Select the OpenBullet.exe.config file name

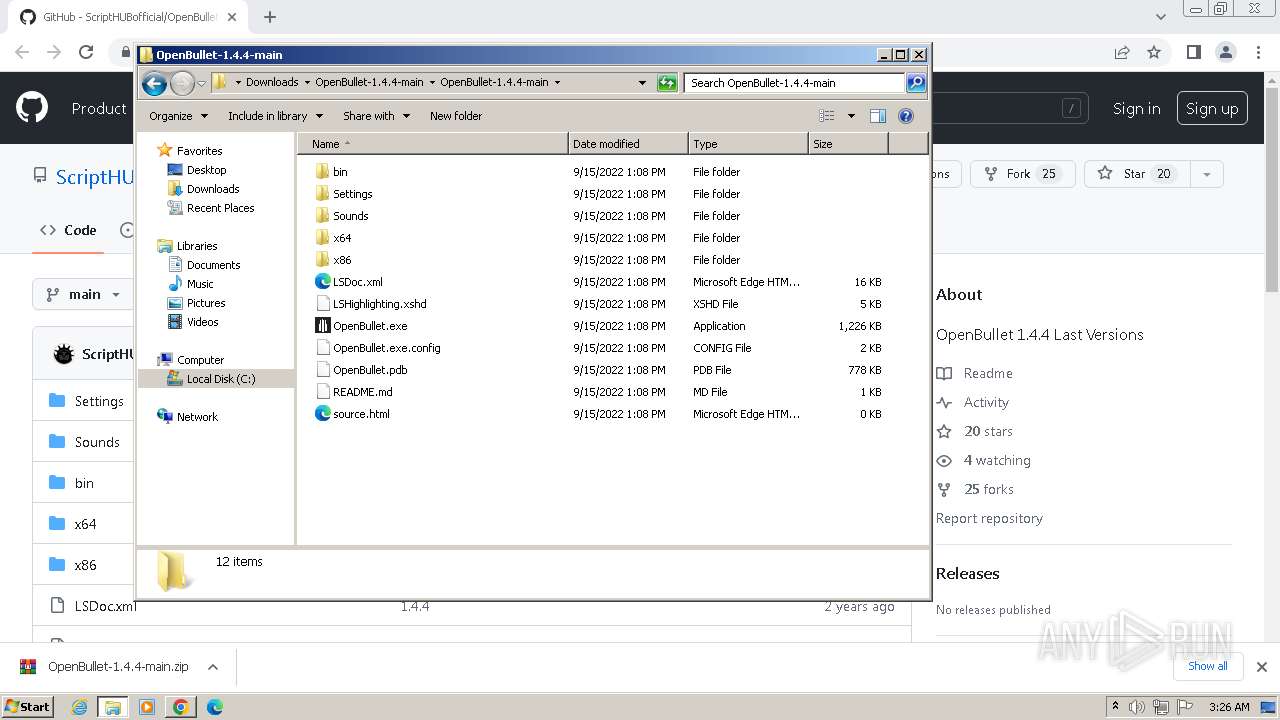(386, 348)
